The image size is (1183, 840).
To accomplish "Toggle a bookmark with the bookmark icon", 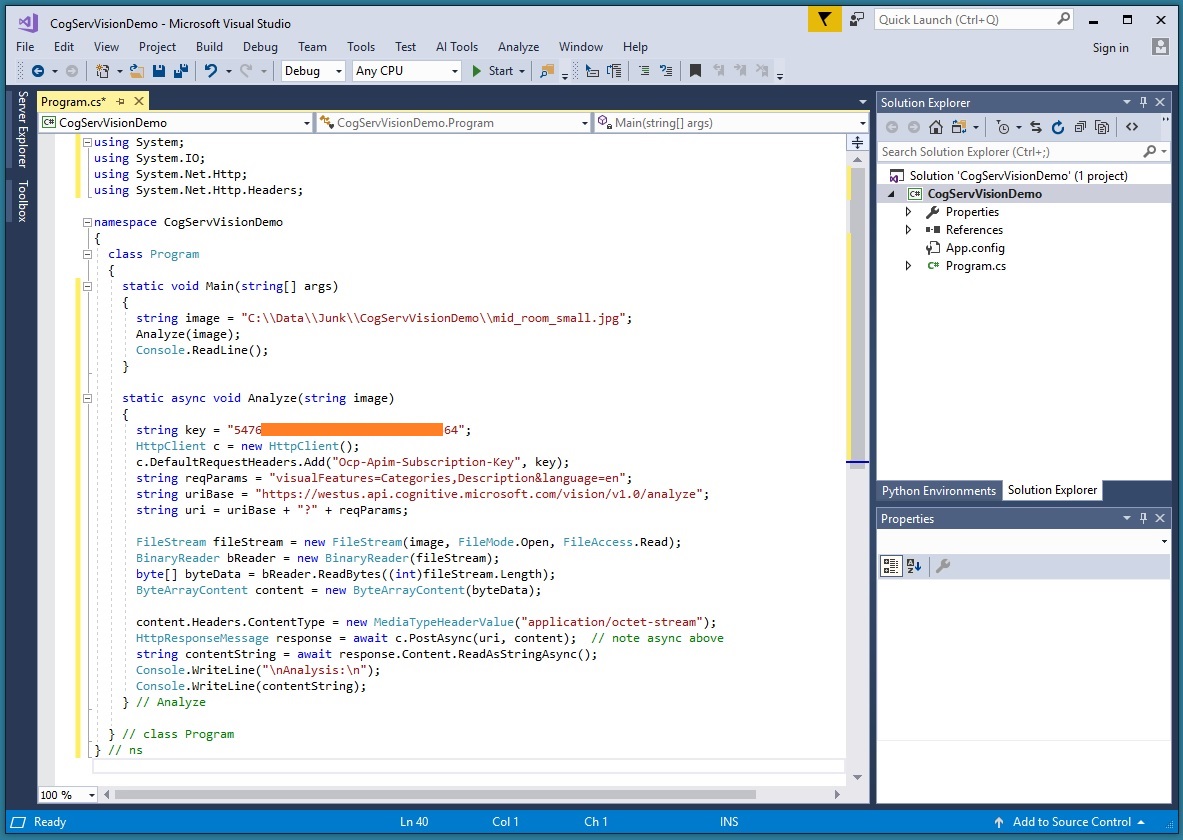I will pyautogui.click(x=695, y=71).
